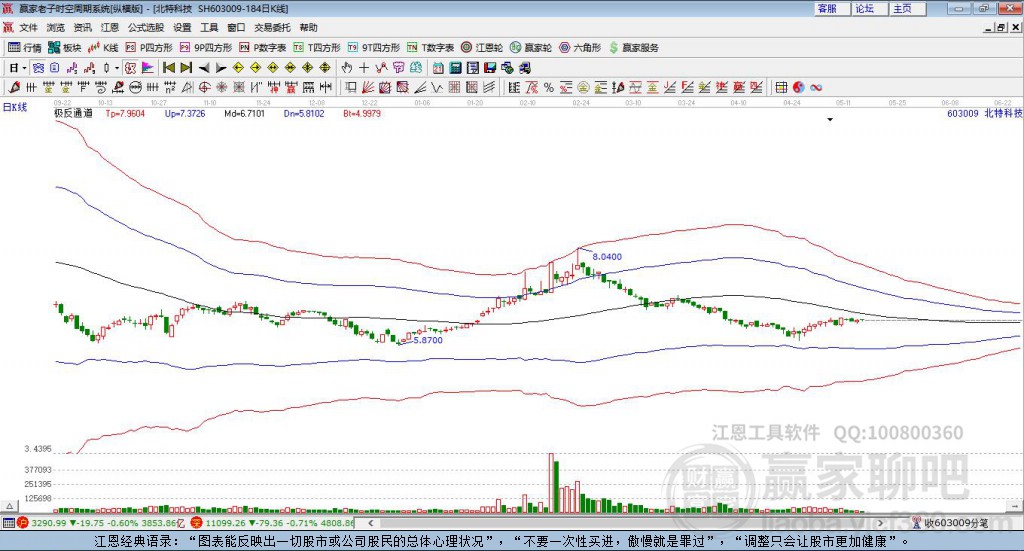Click the 8.0400 price high label
Screen dimensions: 1024x551
point(607,257)
